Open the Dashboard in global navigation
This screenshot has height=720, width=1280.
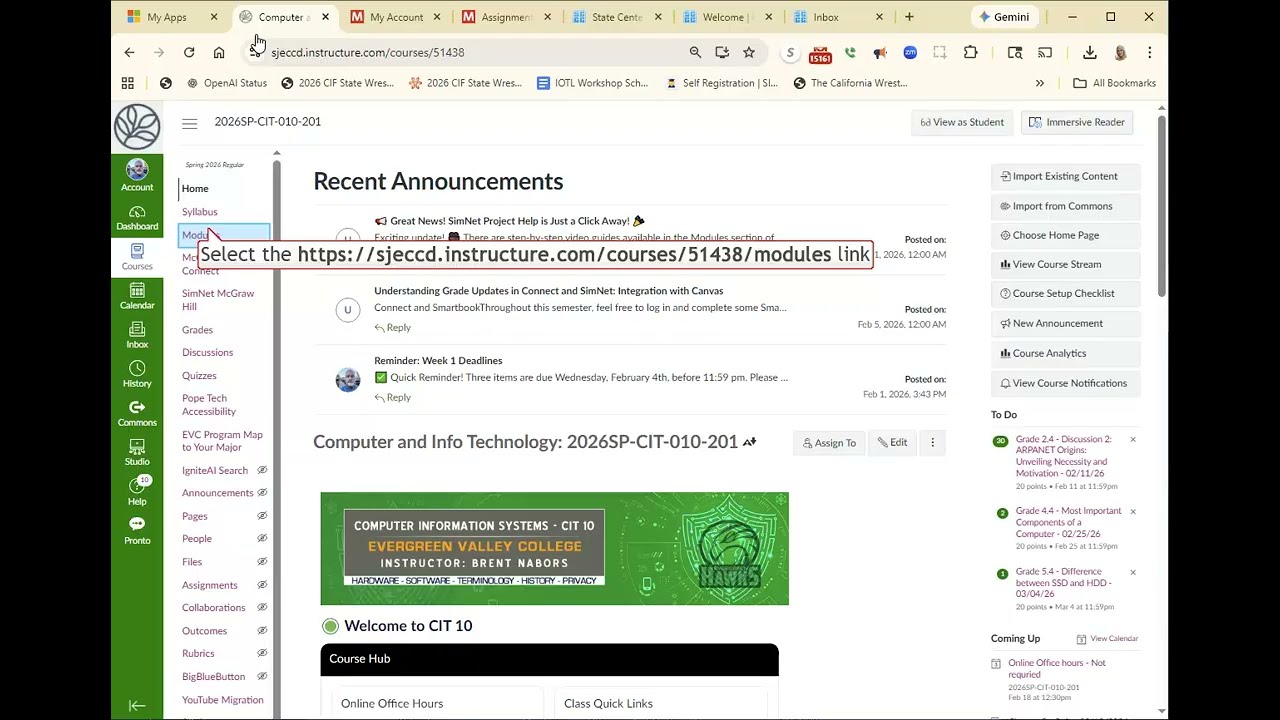[x=137, y=217]
